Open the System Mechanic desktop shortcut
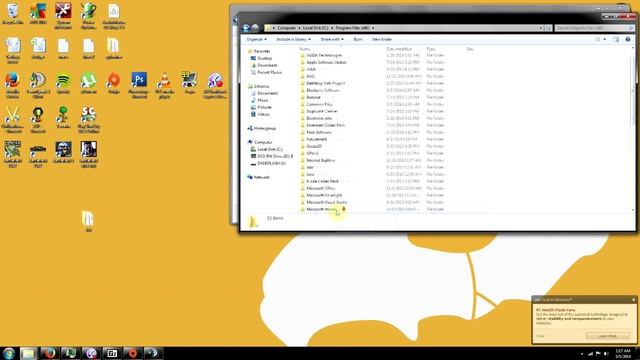640x360 pixels. tap(63, 16)
